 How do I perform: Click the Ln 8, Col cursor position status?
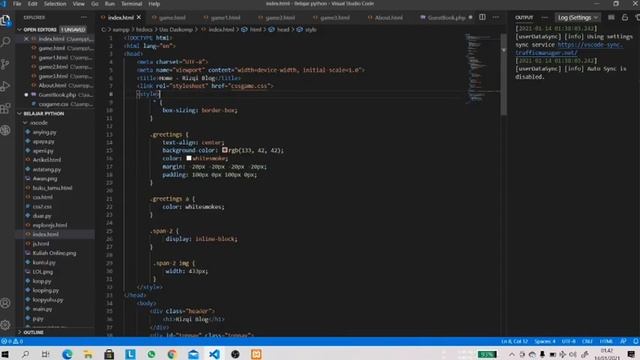(514, 341)
